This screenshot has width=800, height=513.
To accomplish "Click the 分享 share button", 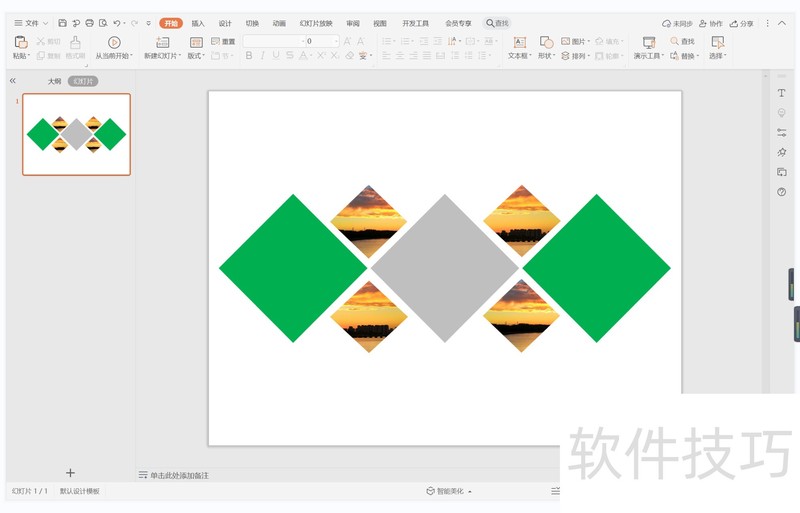I will point(742,23).
